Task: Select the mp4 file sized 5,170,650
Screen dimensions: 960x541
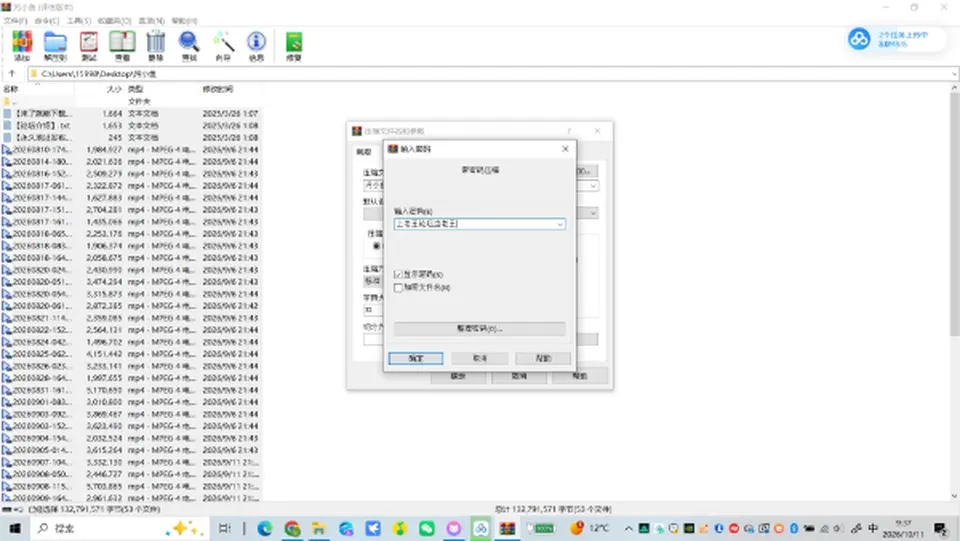Action: (131, 390)
